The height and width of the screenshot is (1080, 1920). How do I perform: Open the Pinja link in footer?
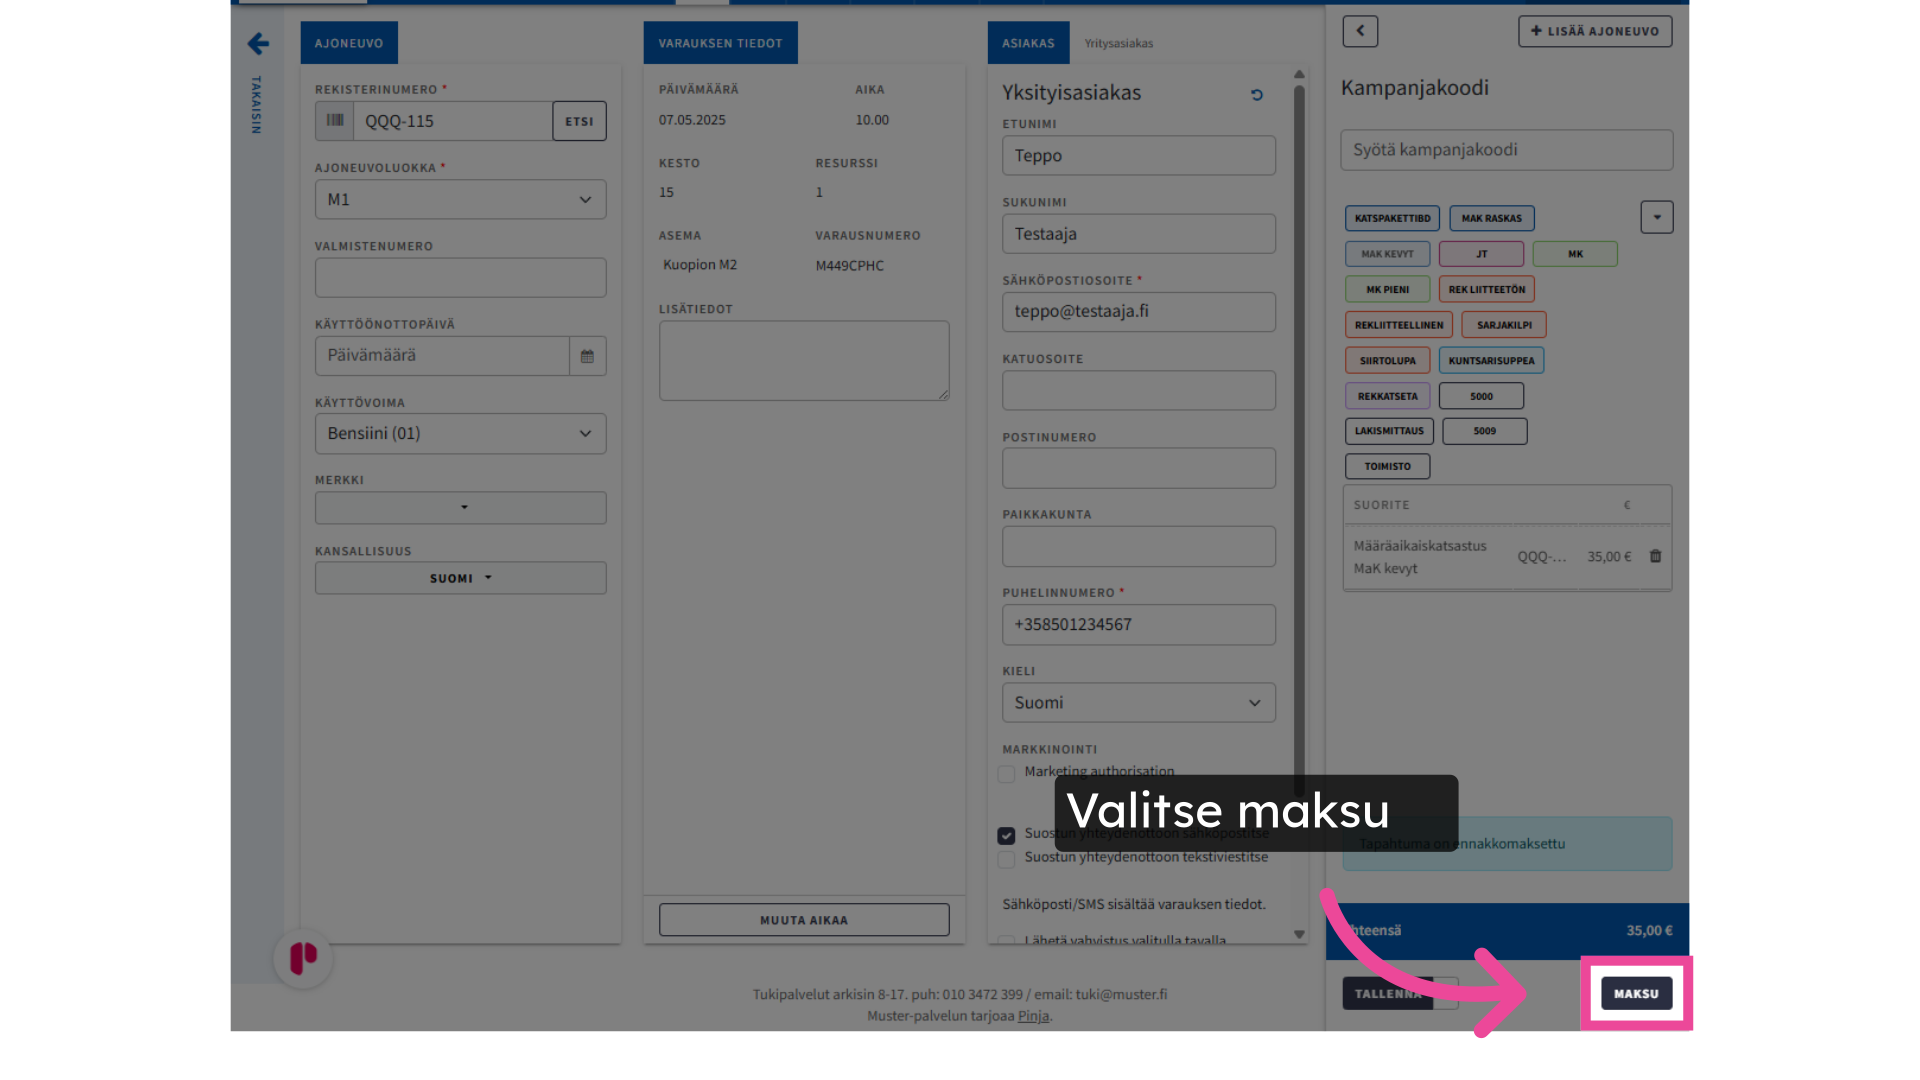(x=1033, y=1016)
